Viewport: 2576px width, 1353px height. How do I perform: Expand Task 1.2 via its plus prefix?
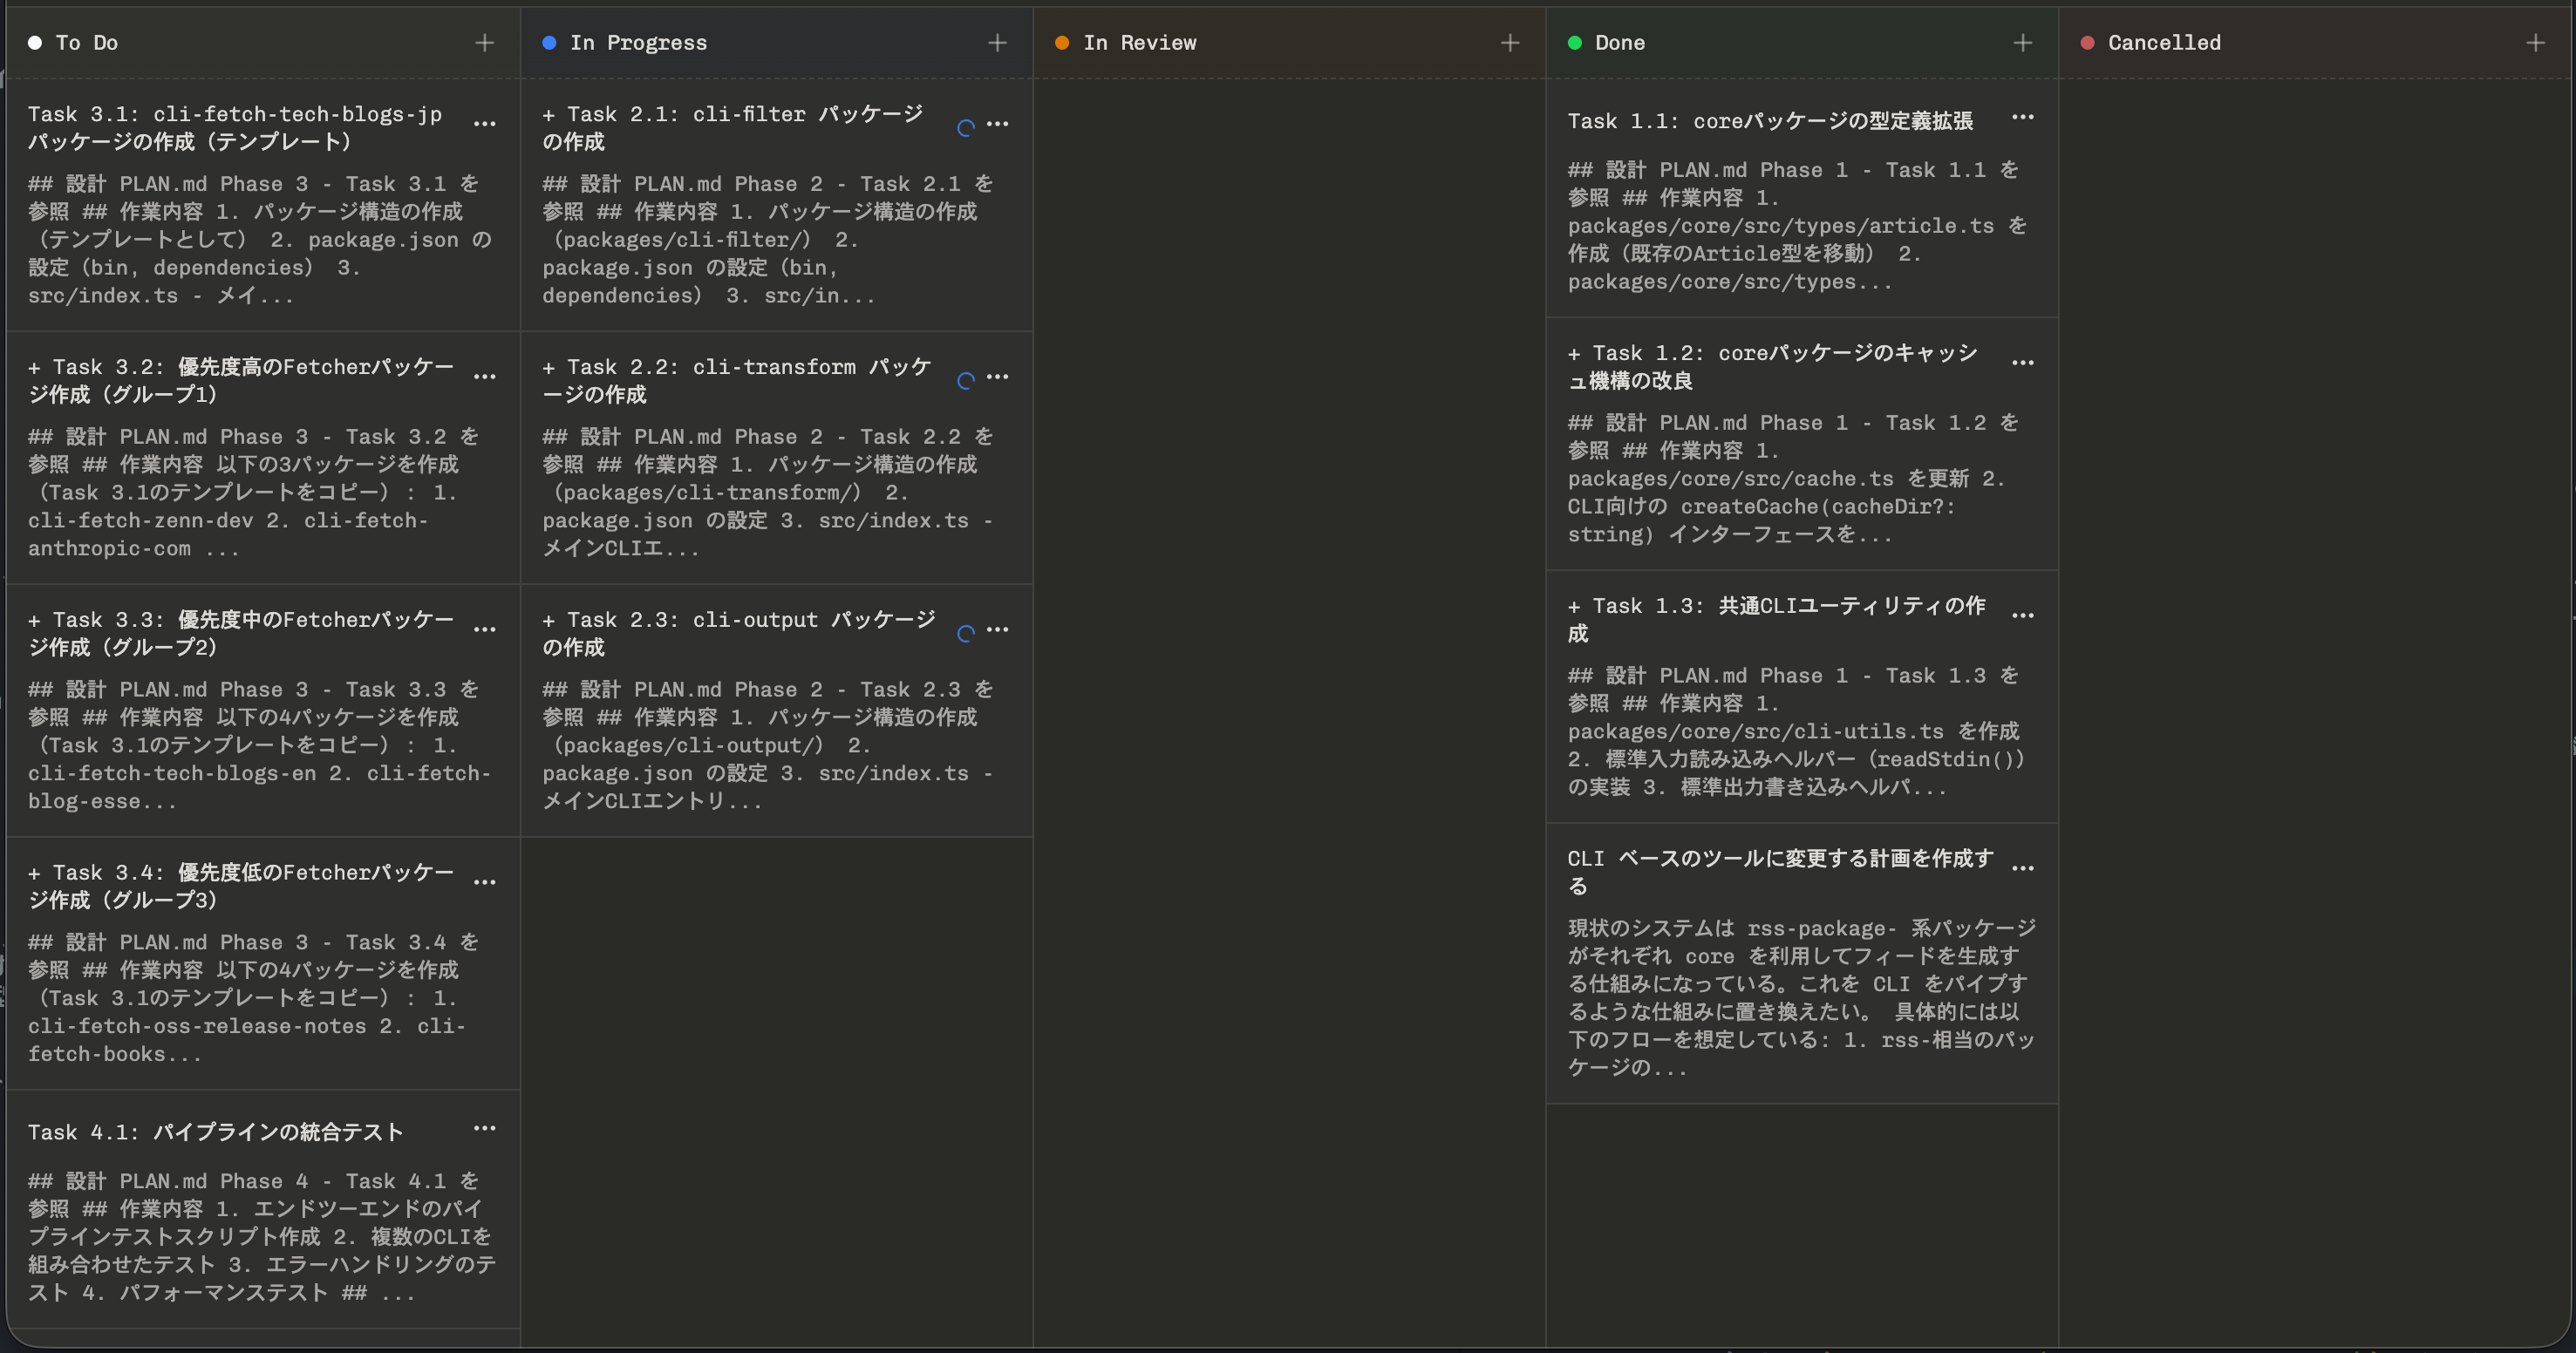(1575, 352)
